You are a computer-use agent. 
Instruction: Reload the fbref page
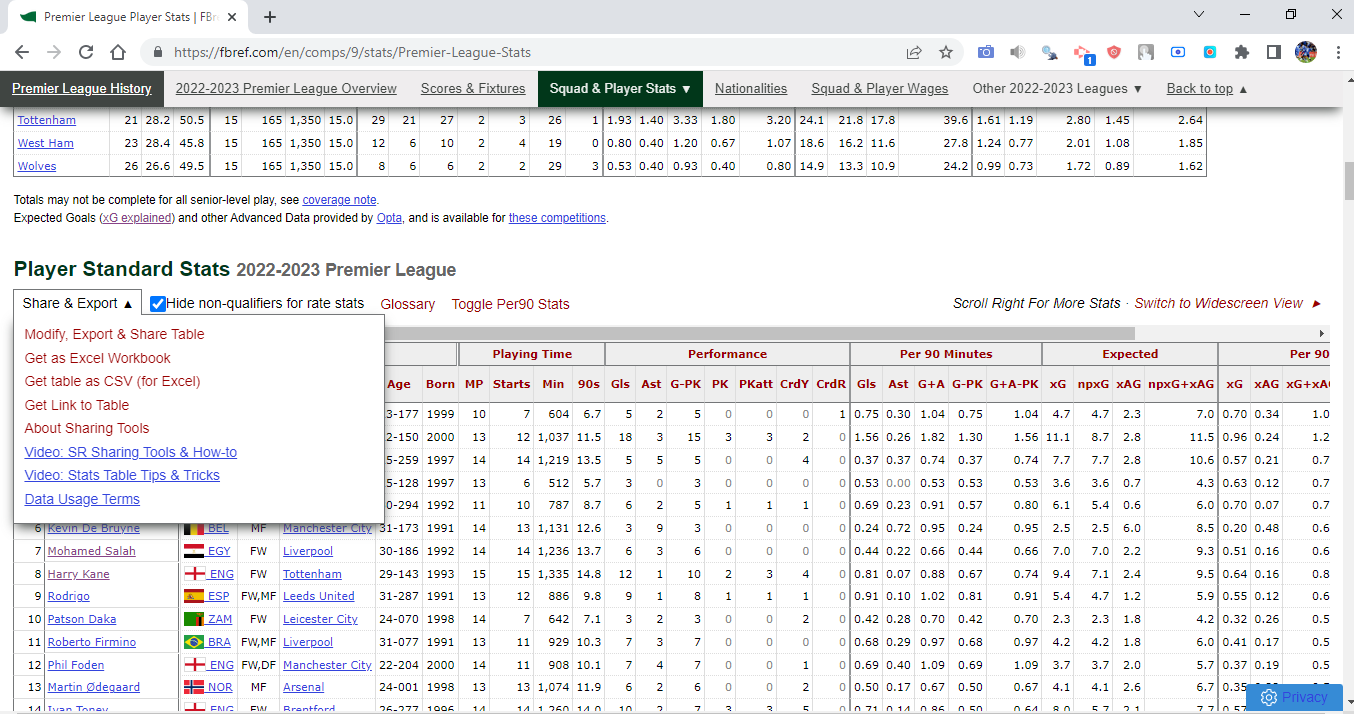tap(86, 52)
